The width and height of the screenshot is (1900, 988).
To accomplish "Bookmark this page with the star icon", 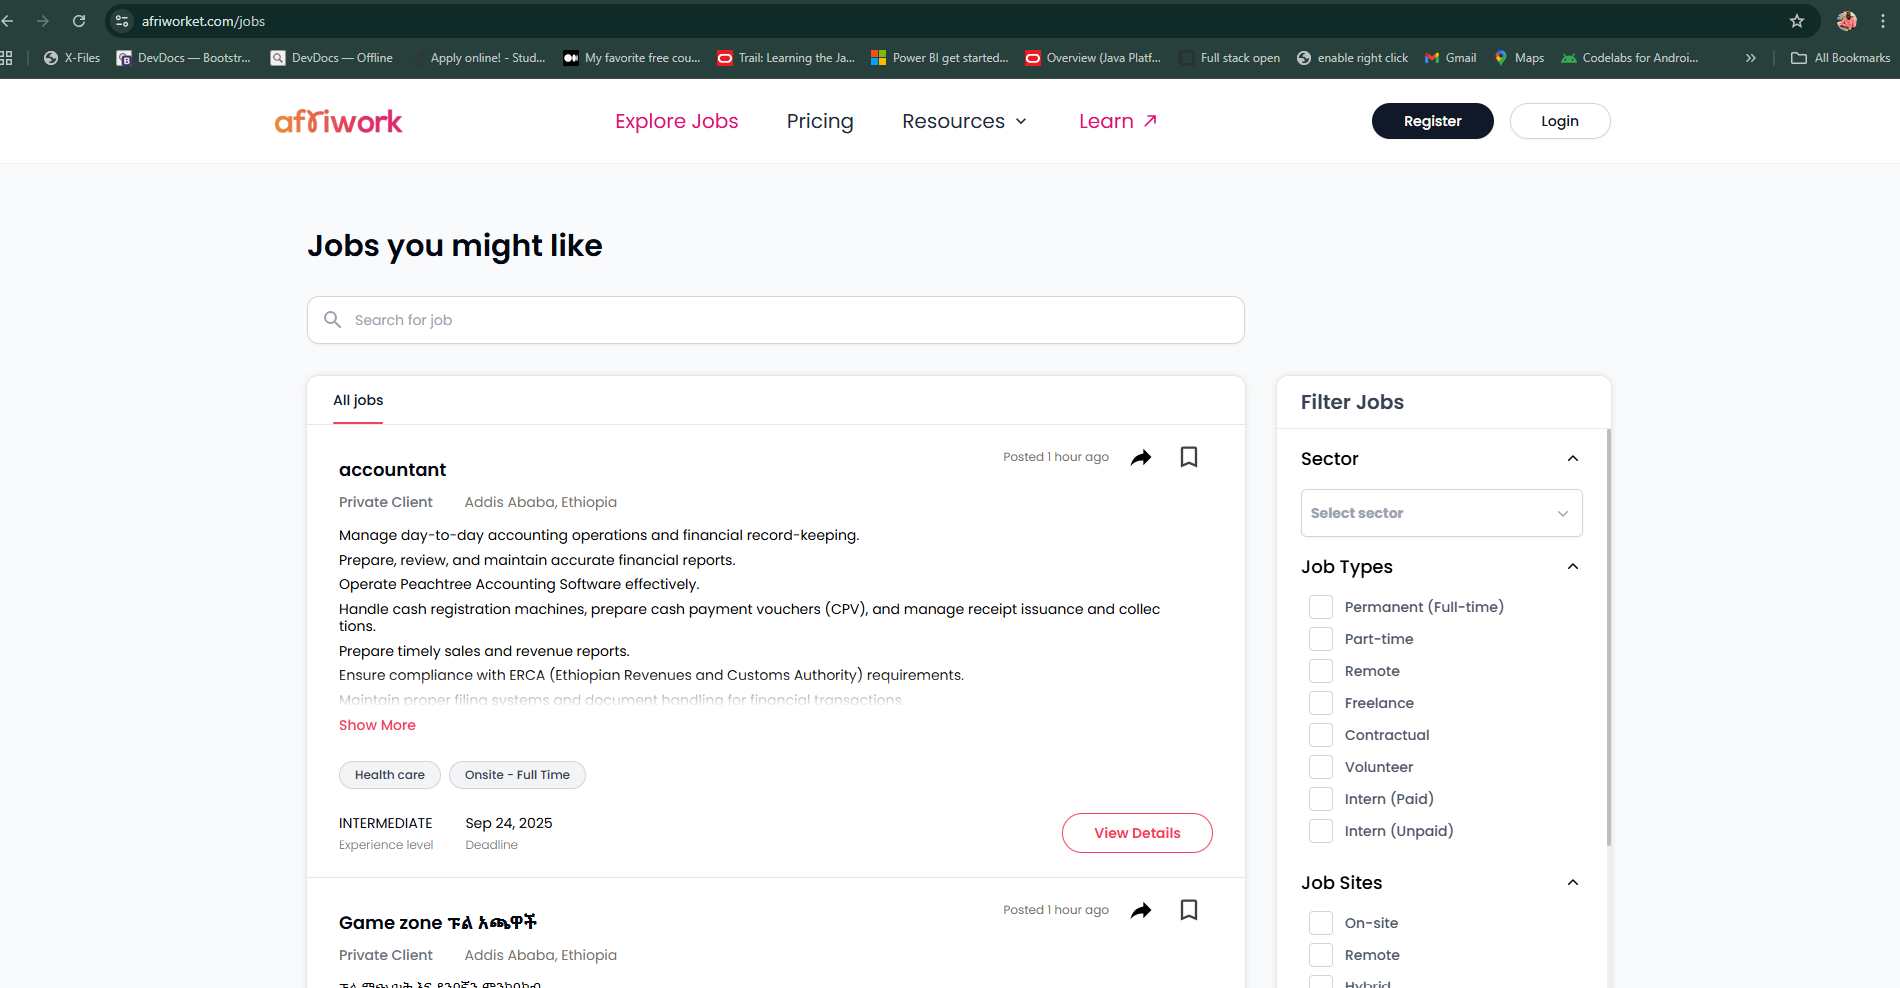I will [x=1797, y=21].
